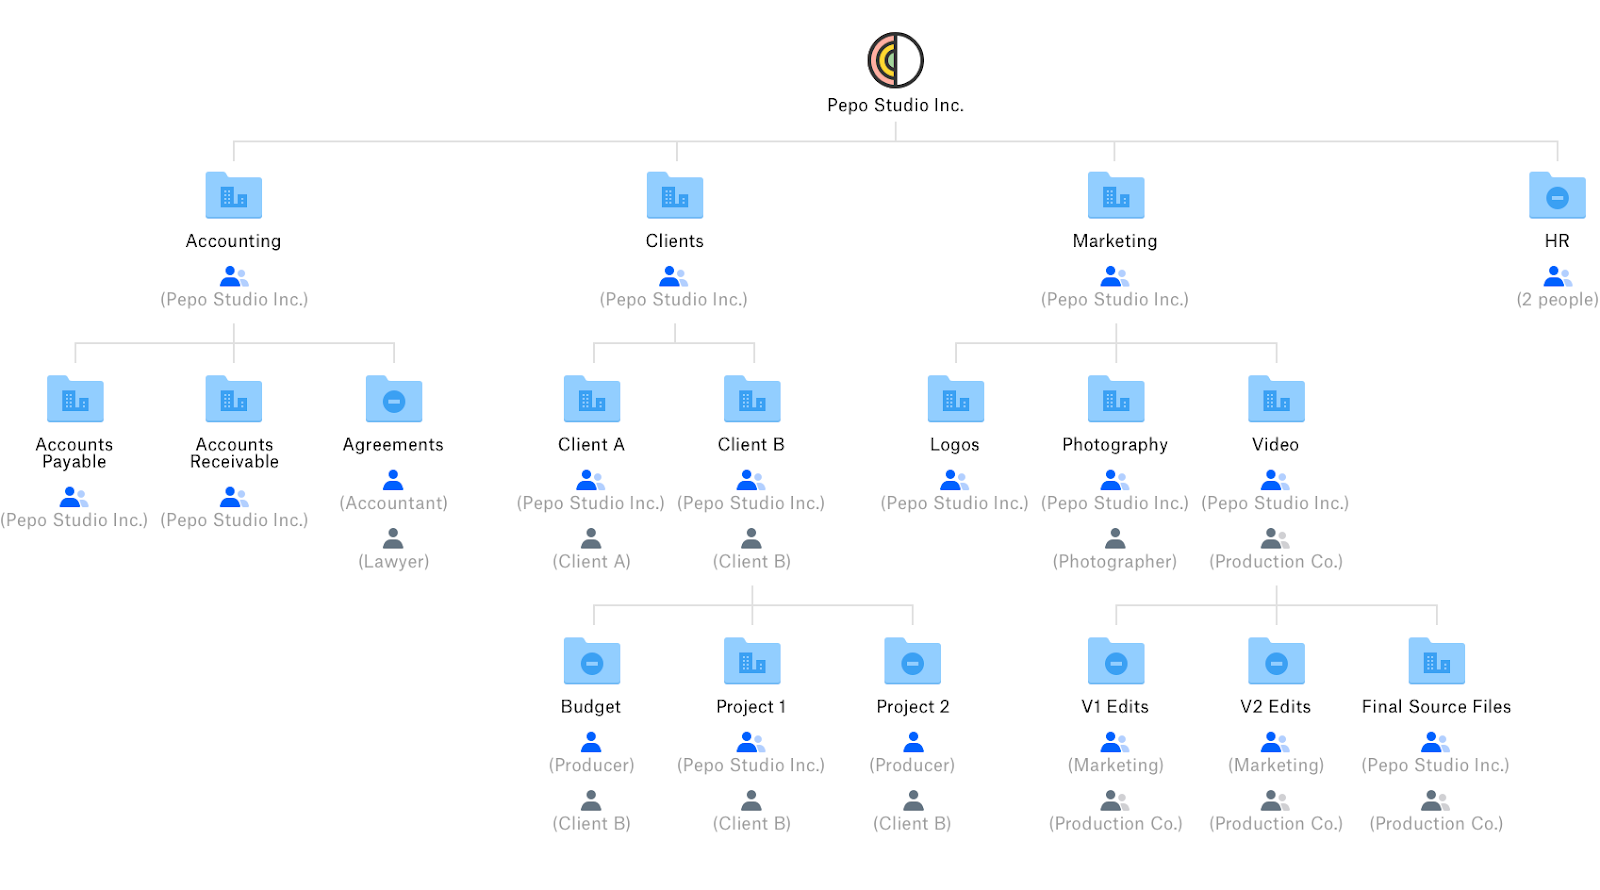This screenshot has height=890, width=1600.
Task: Click the Project 2 label
Action: point(913,707)
